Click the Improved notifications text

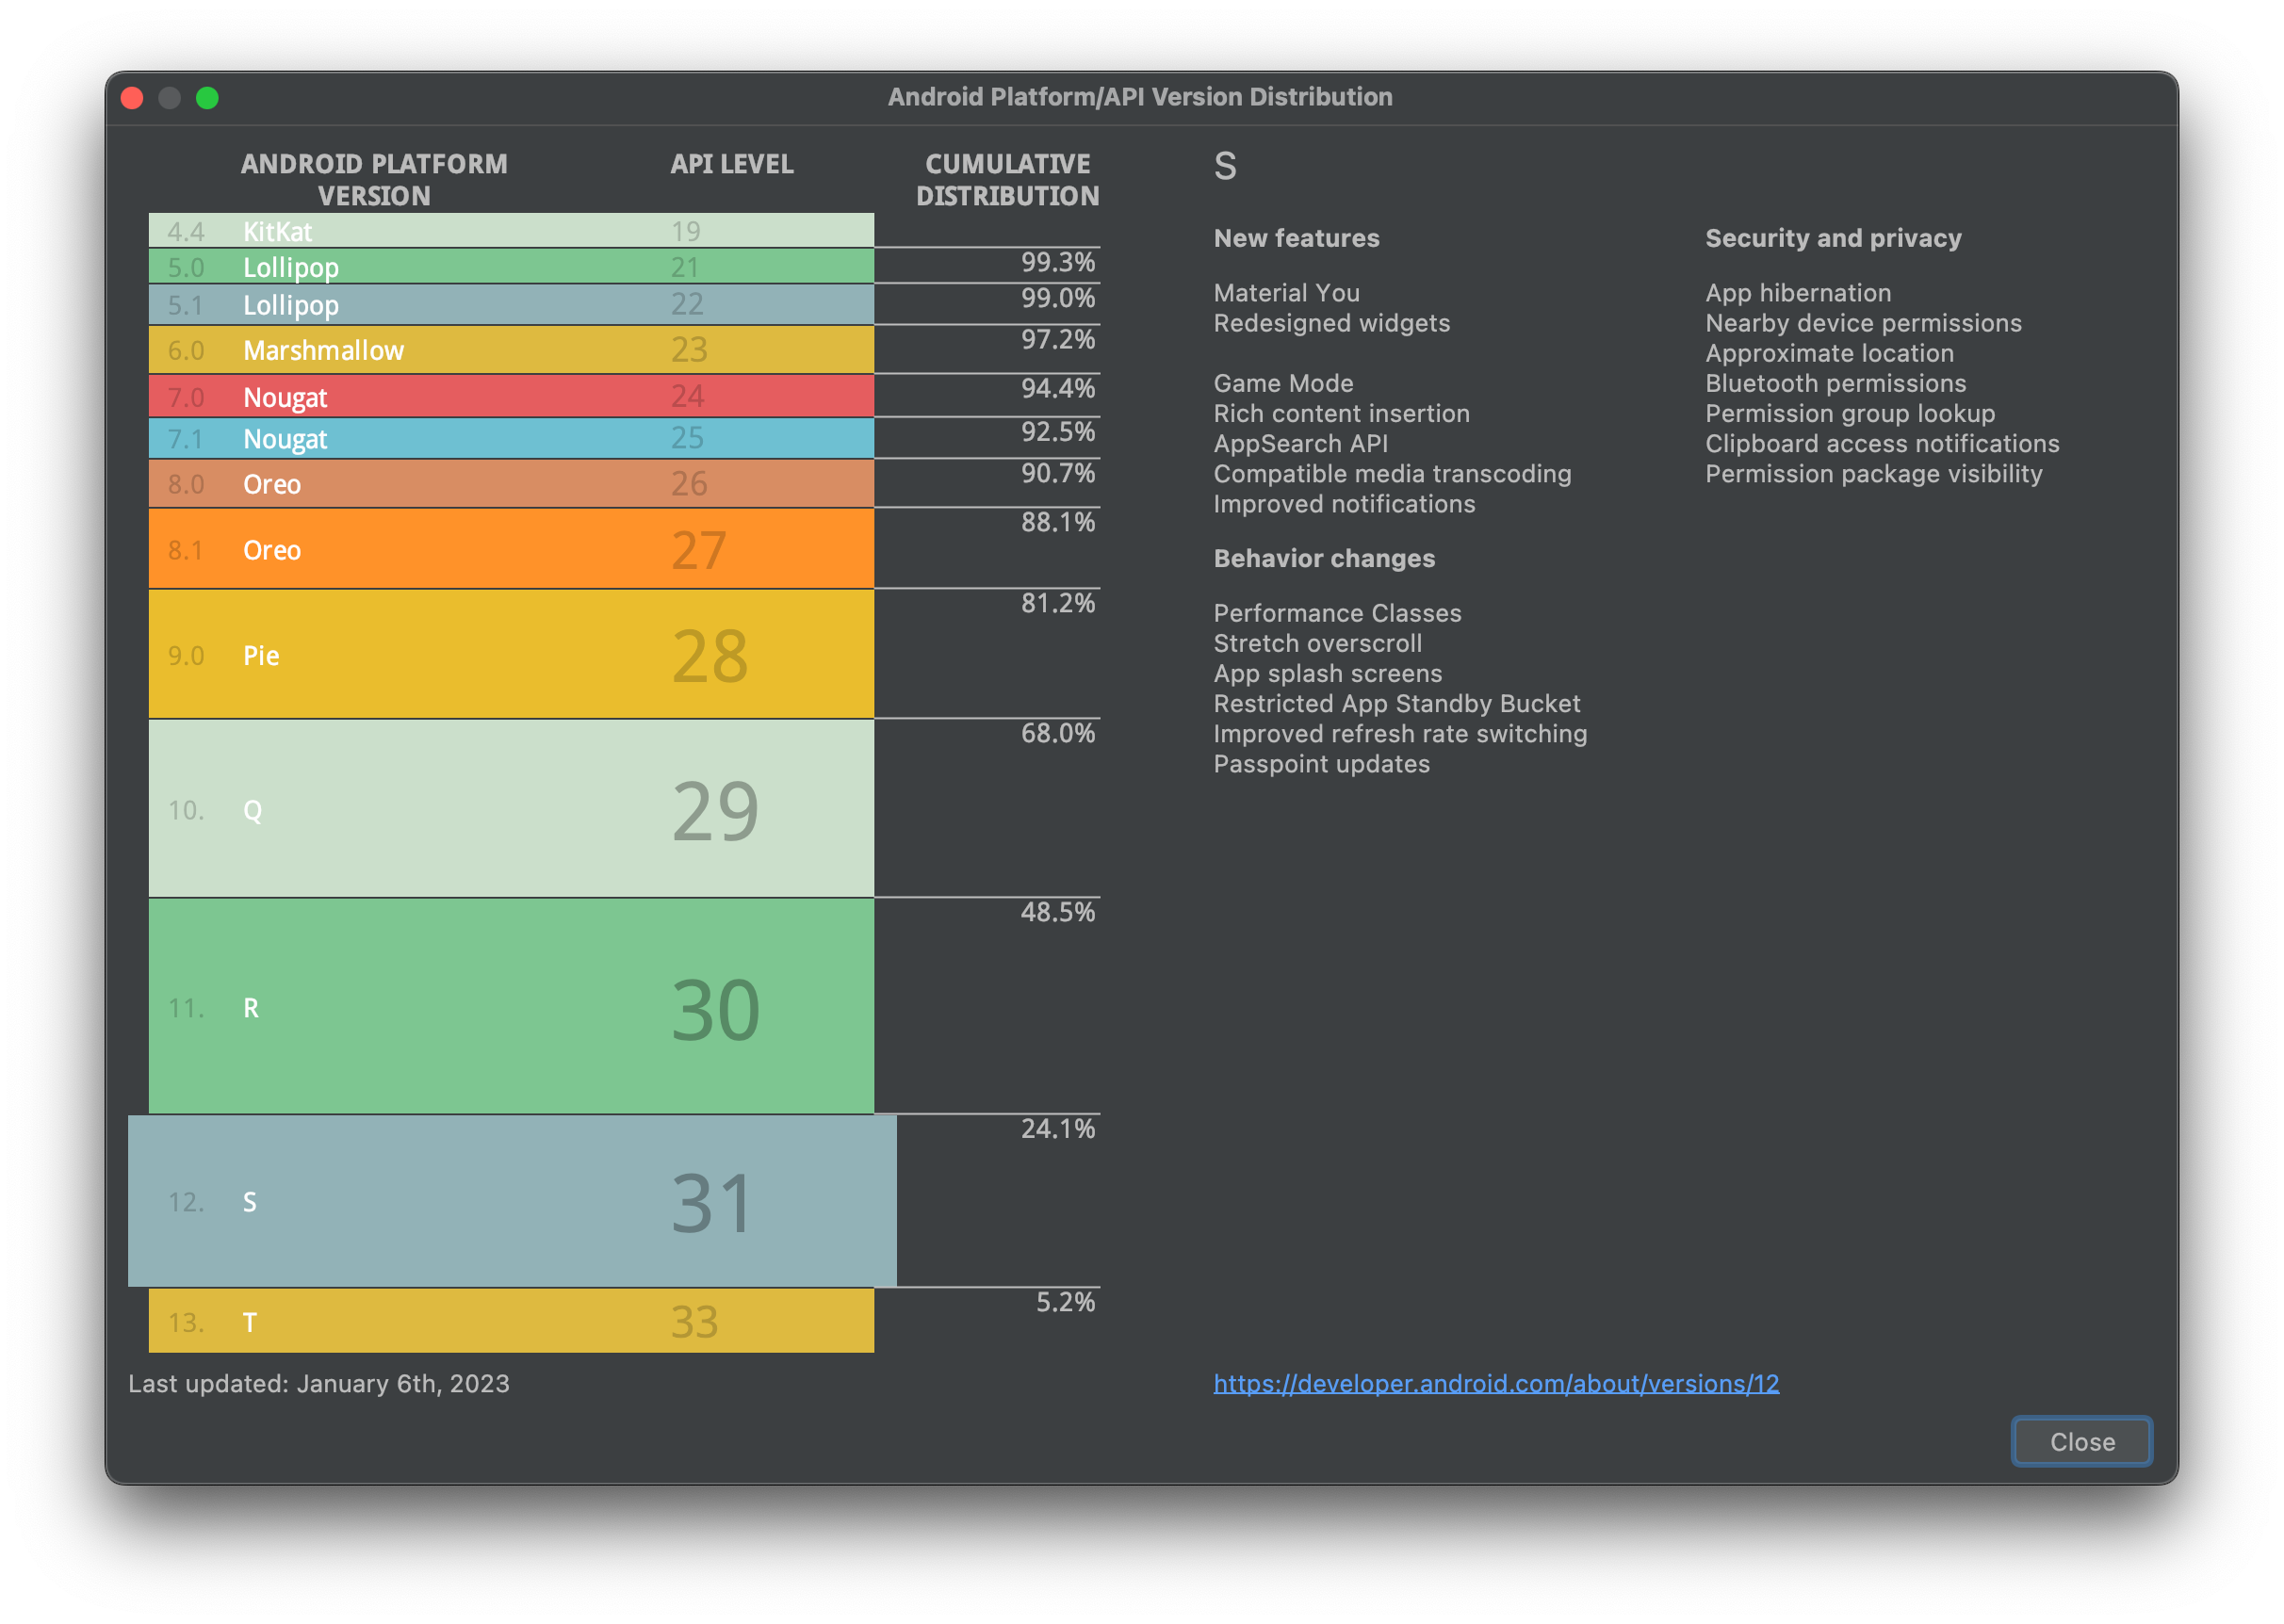pos(1344,504)
